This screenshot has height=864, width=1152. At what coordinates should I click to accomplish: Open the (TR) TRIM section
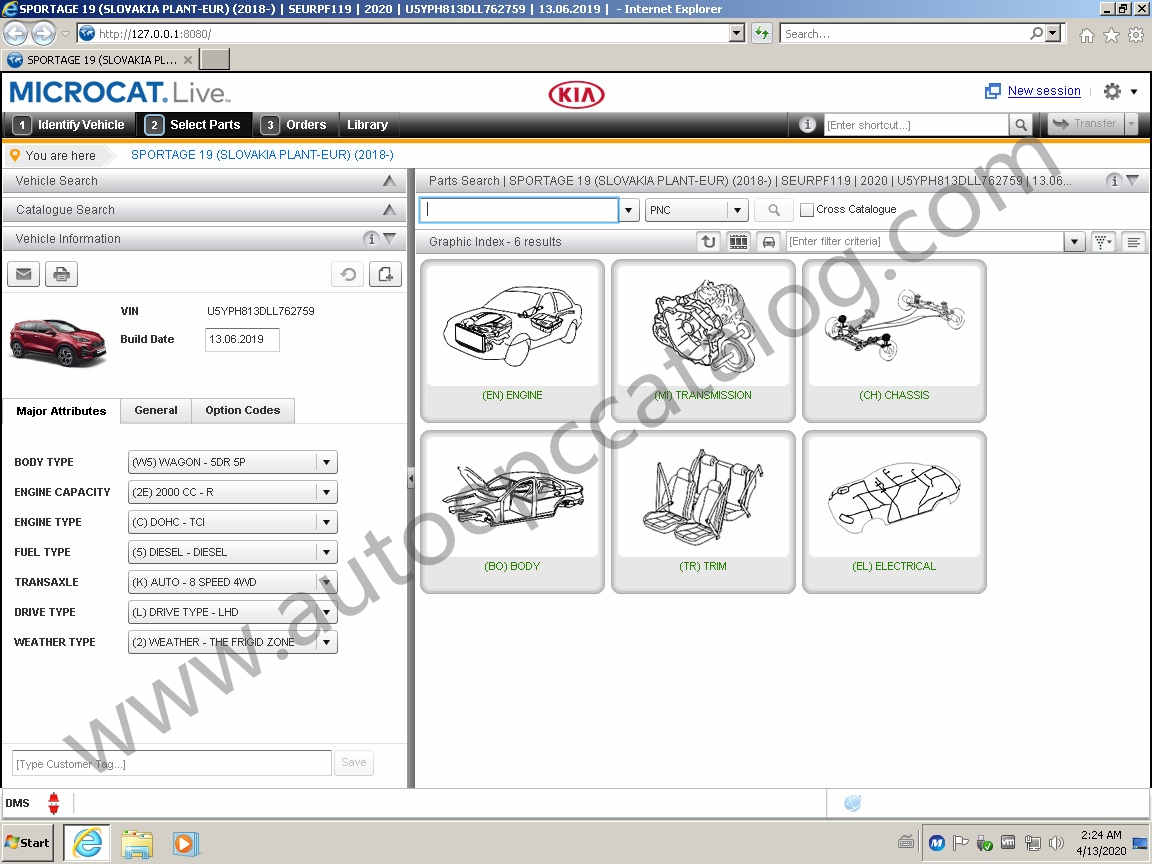click(703, 512)
